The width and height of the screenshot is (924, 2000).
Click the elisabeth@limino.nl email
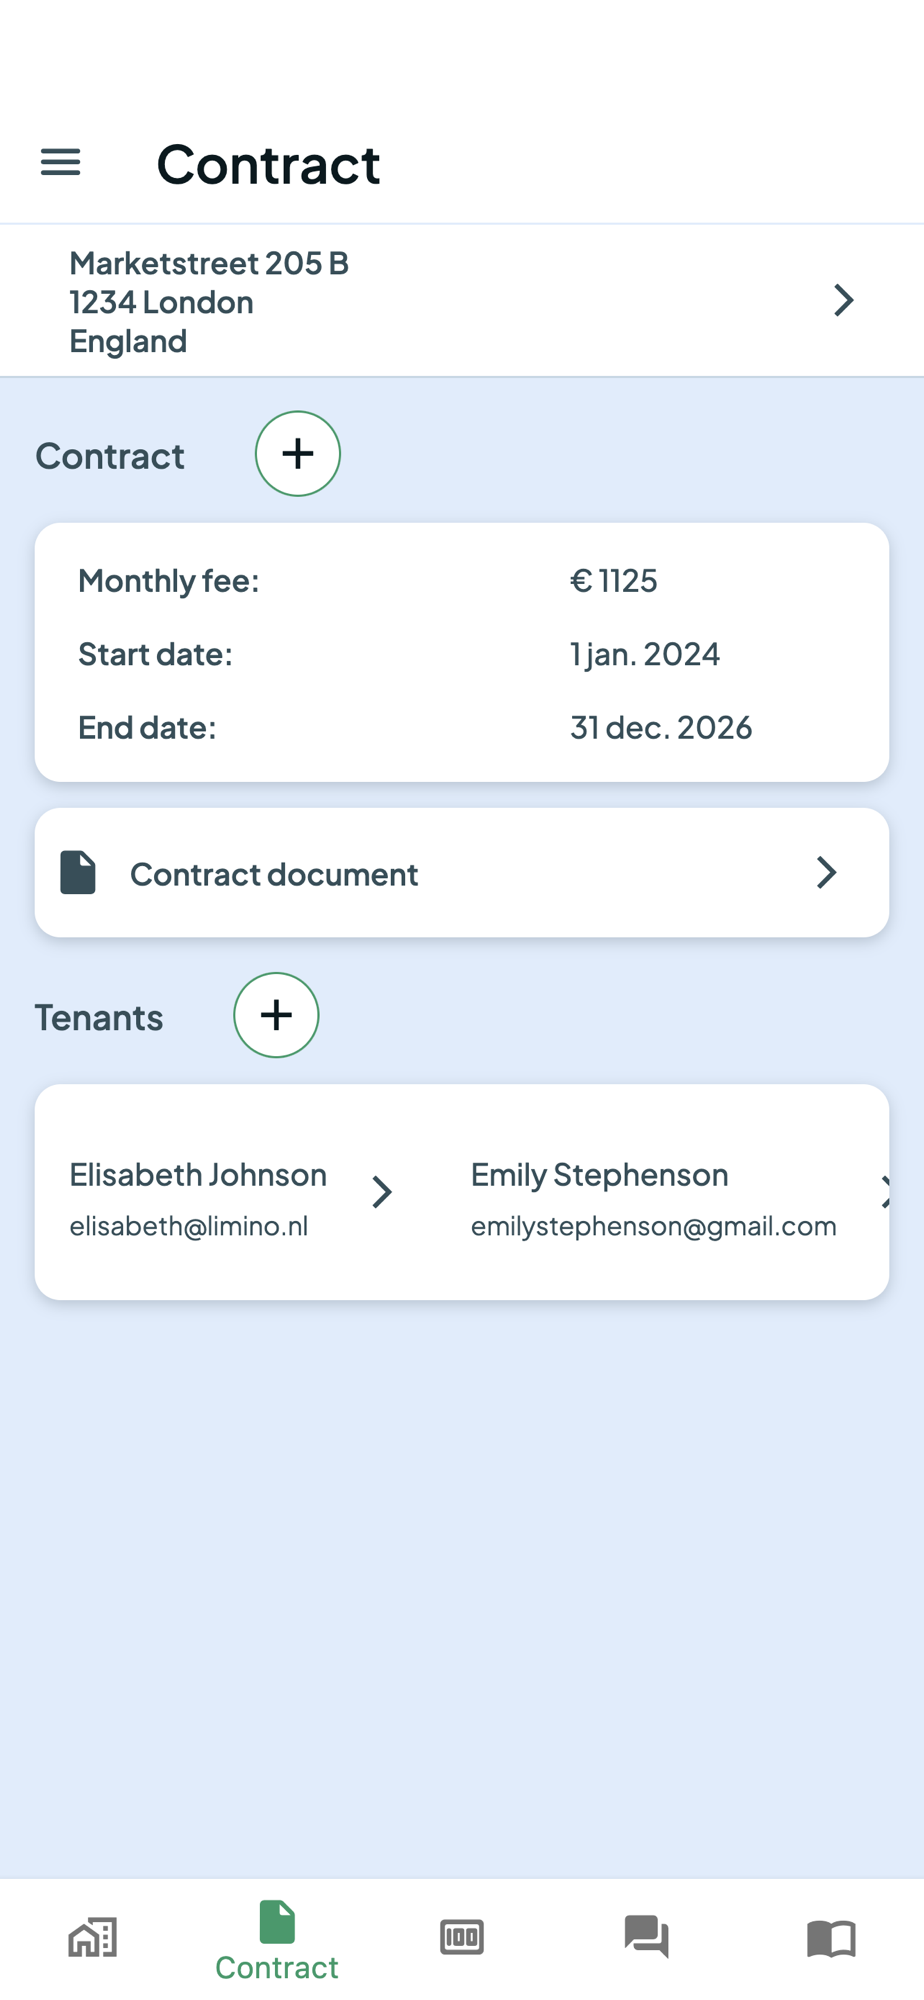(189, 1226)
